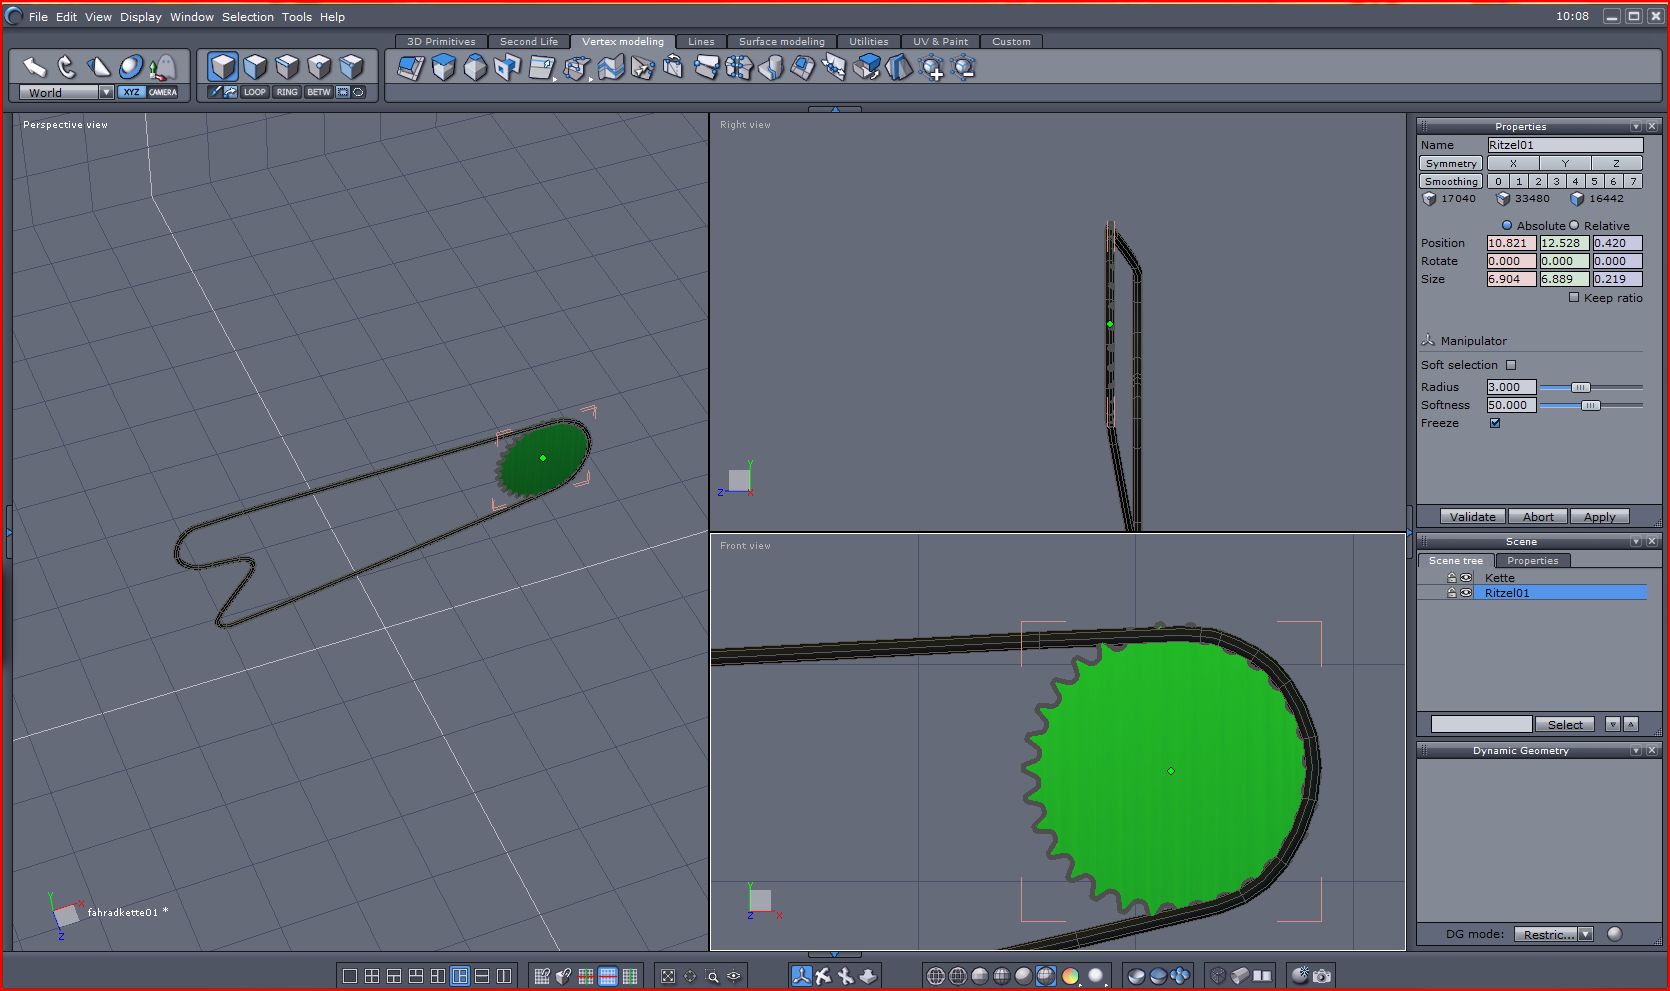This screenshot has height=991, width=1670.
Task: Click the Select button in Scene panel
Action: tap(1565, 725)
